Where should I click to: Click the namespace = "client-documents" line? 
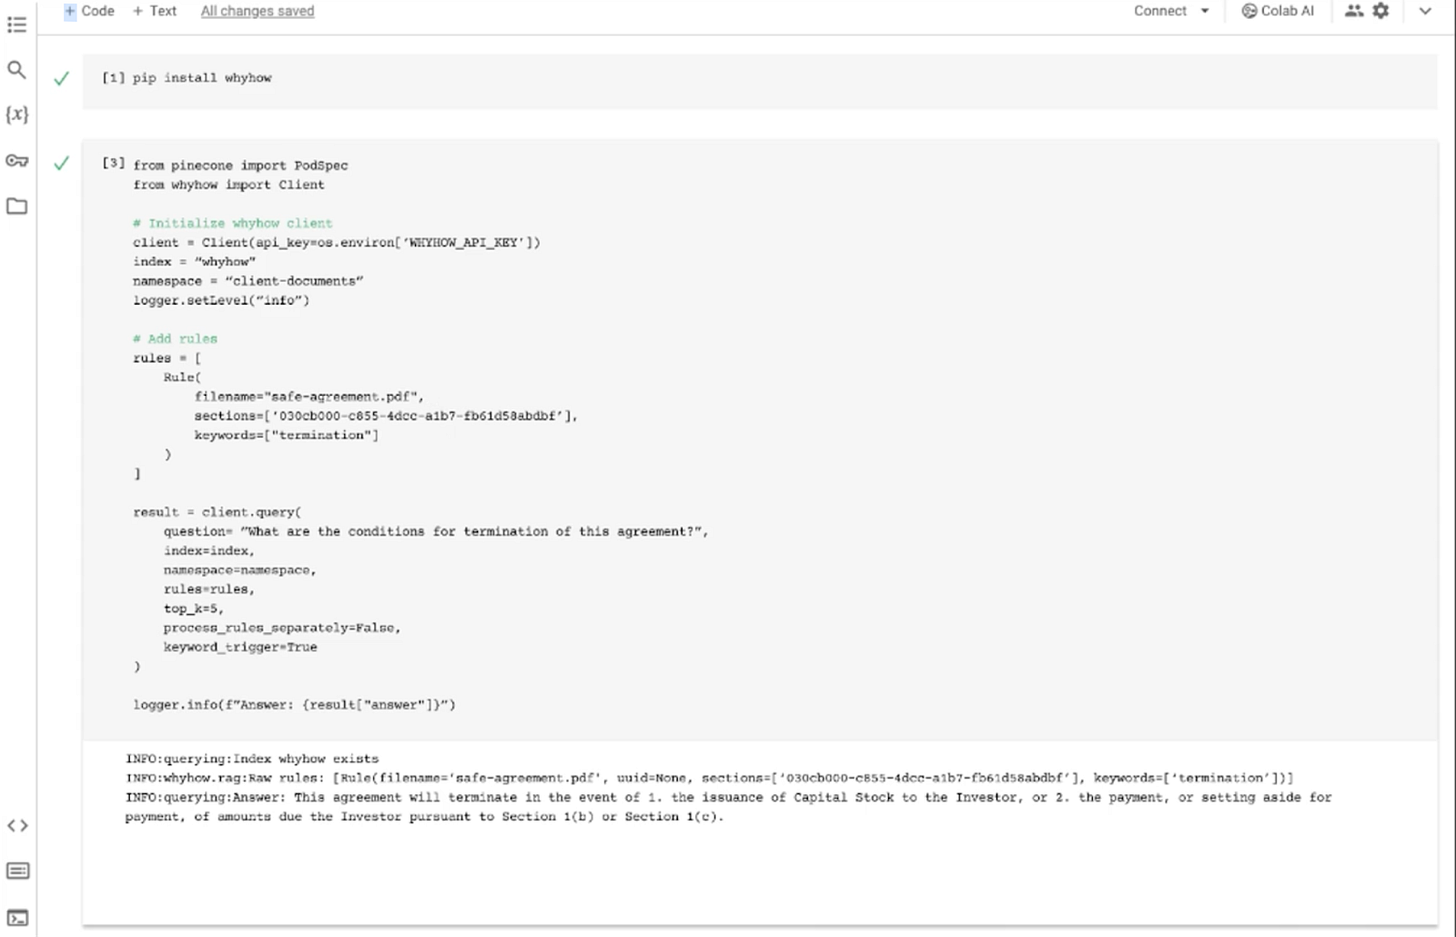[x=248, y=281]
